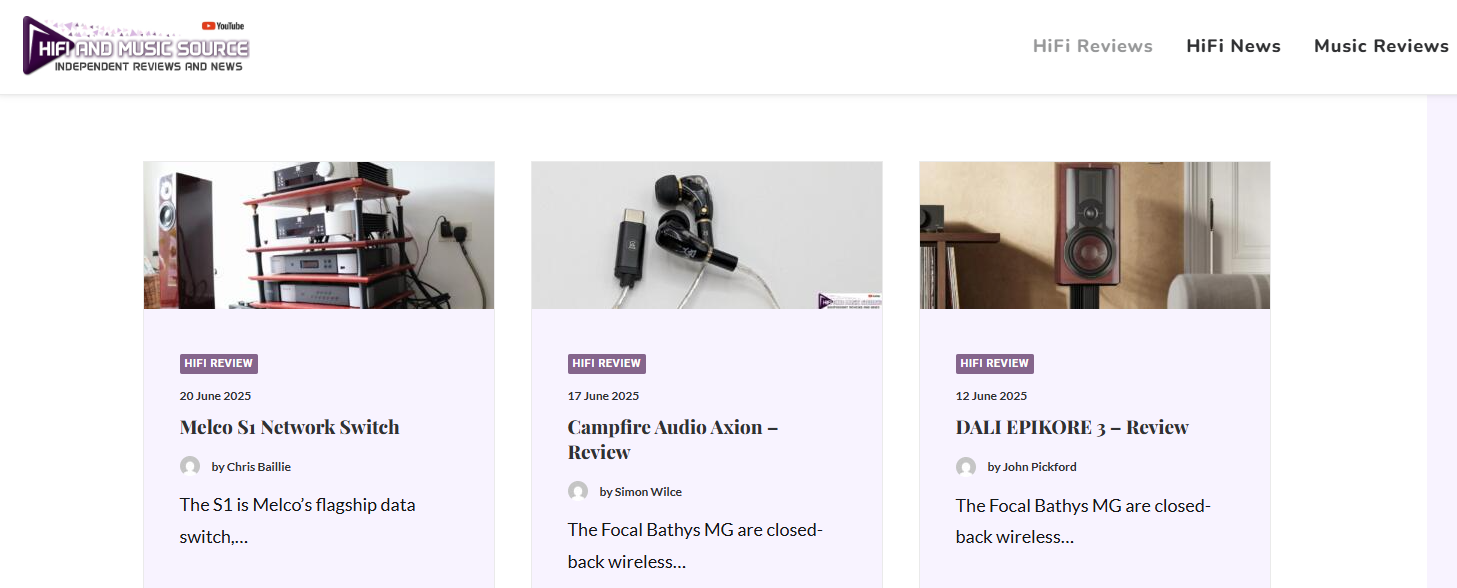Click the author name Chris Baillie

pyautogui.click(x=259, y=466)
